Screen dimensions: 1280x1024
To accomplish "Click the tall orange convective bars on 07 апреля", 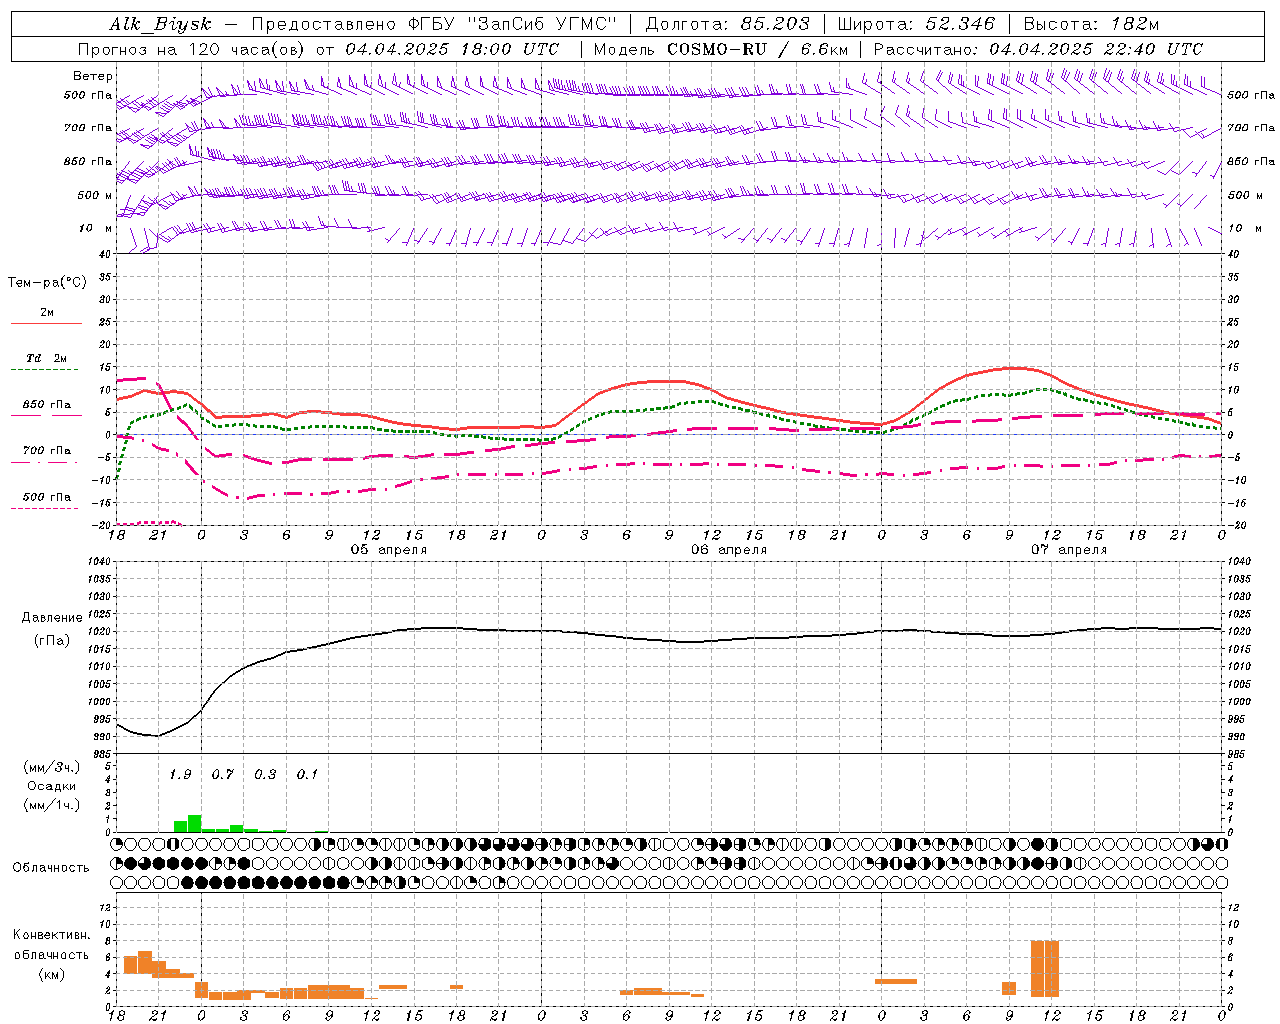I will (x=1044, y=968).
